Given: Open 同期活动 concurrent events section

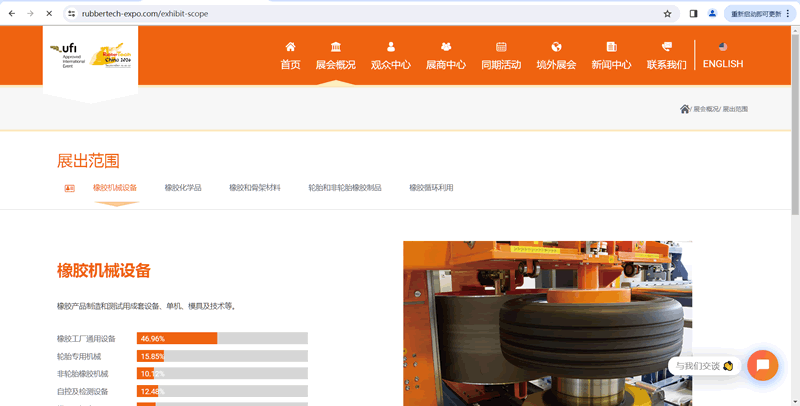Looking at the screenshot, I should tap(501, 56).
